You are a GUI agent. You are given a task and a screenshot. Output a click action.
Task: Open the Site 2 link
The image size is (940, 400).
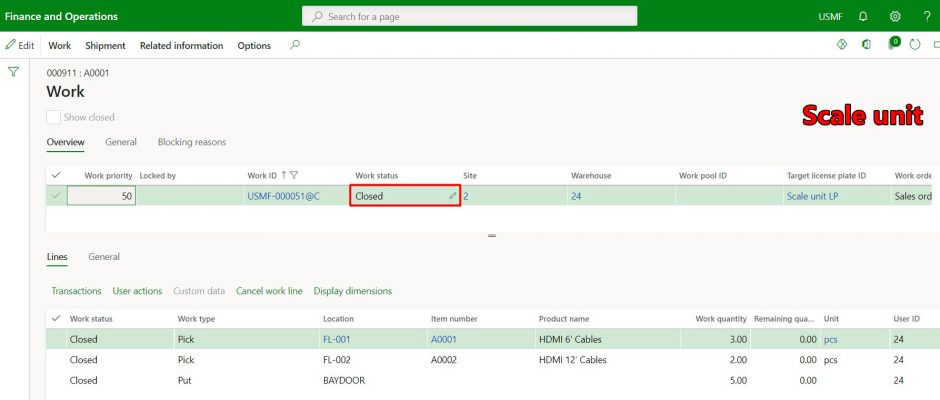click(466, 196)
